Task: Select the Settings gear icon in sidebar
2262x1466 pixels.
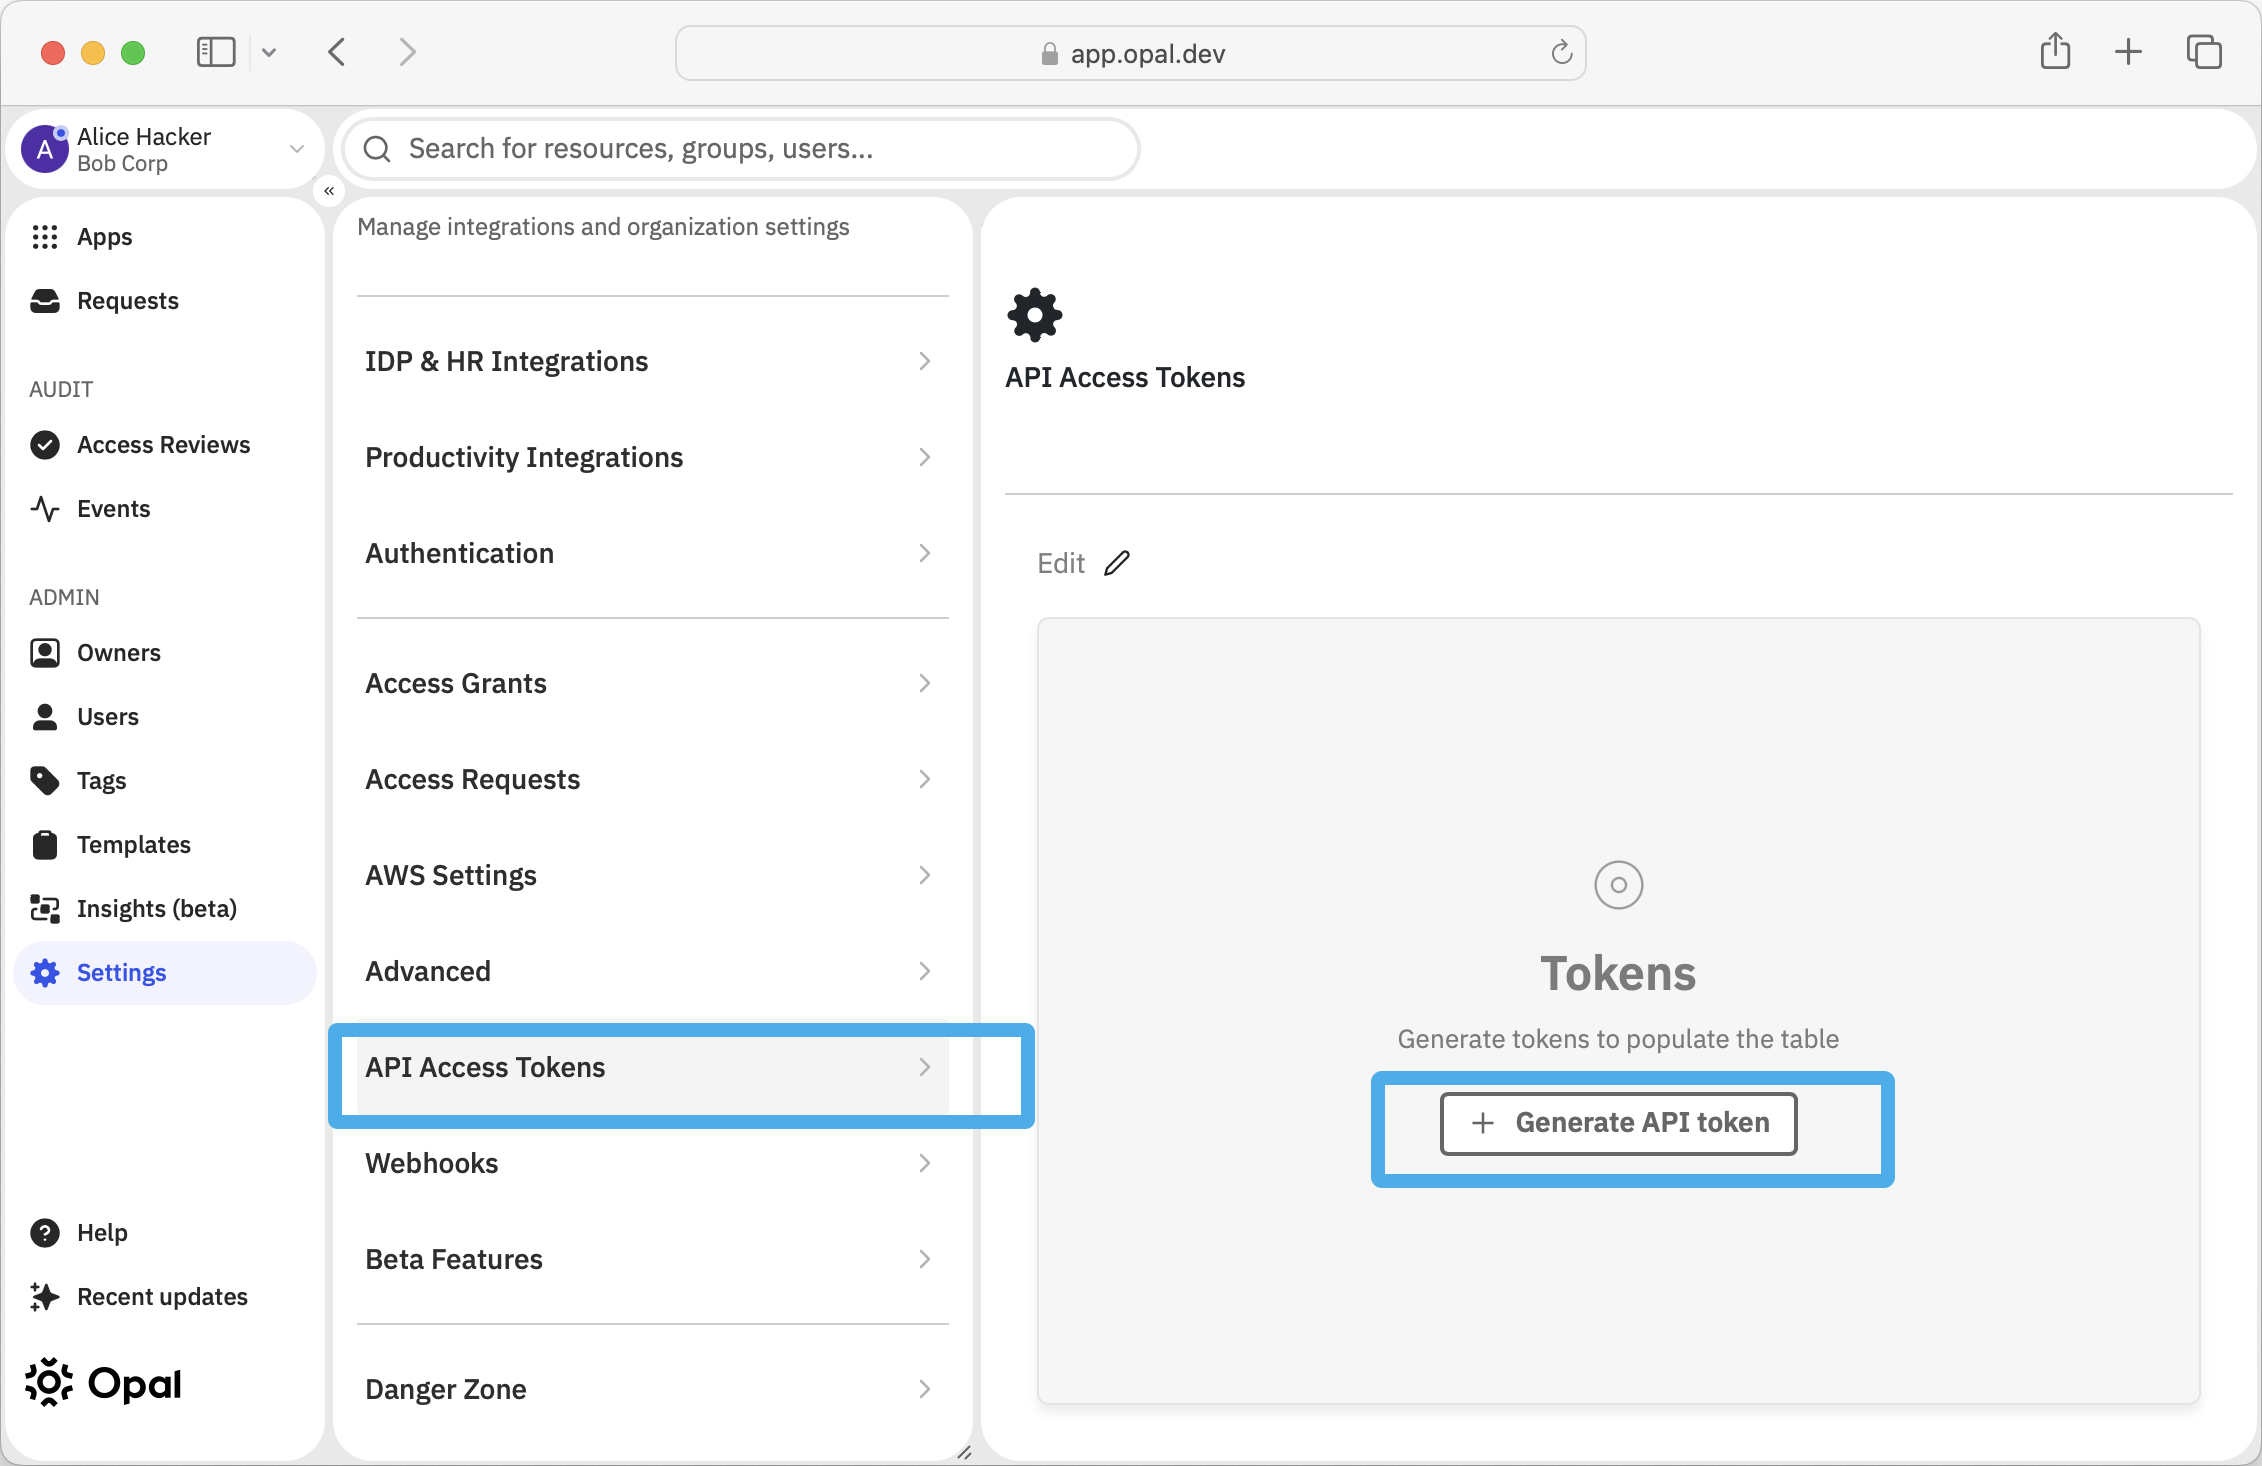Action: [x=45, y=973]
